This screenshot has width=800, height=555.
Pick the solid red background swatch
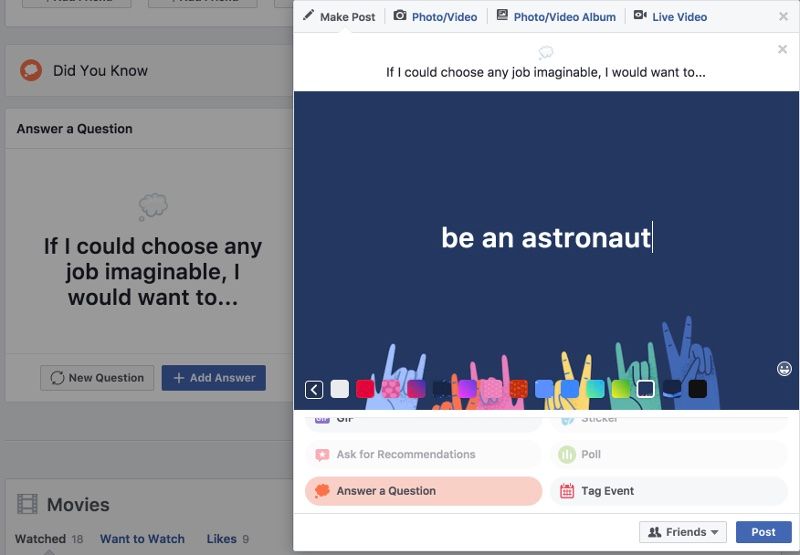tap(365, 389)
